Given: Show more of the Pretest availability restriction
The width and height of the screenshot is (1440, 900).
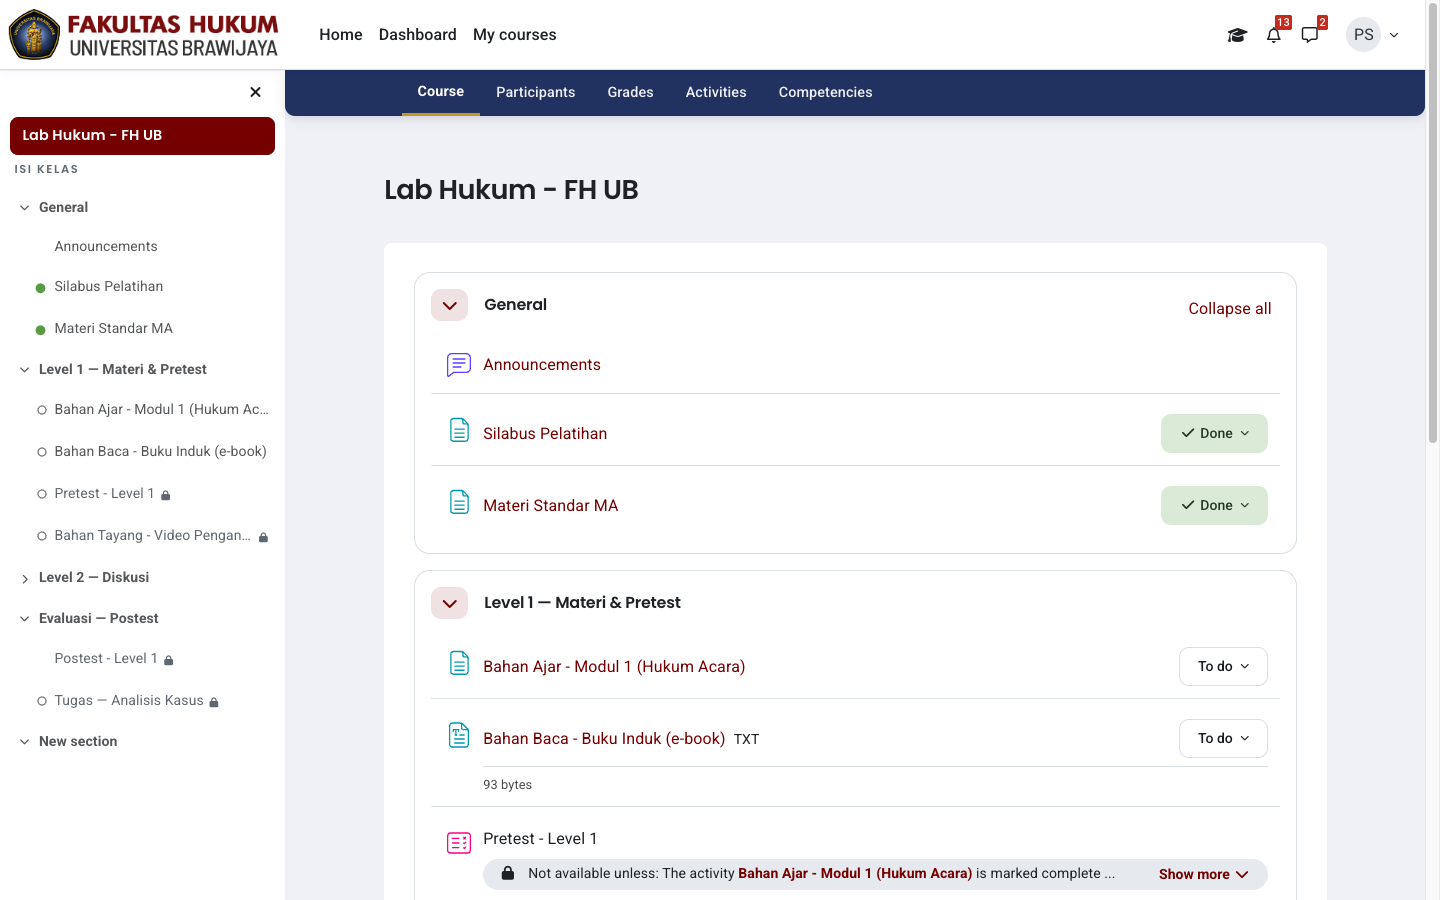Looking at the screenshot, I should click(x=1204, y=874).
